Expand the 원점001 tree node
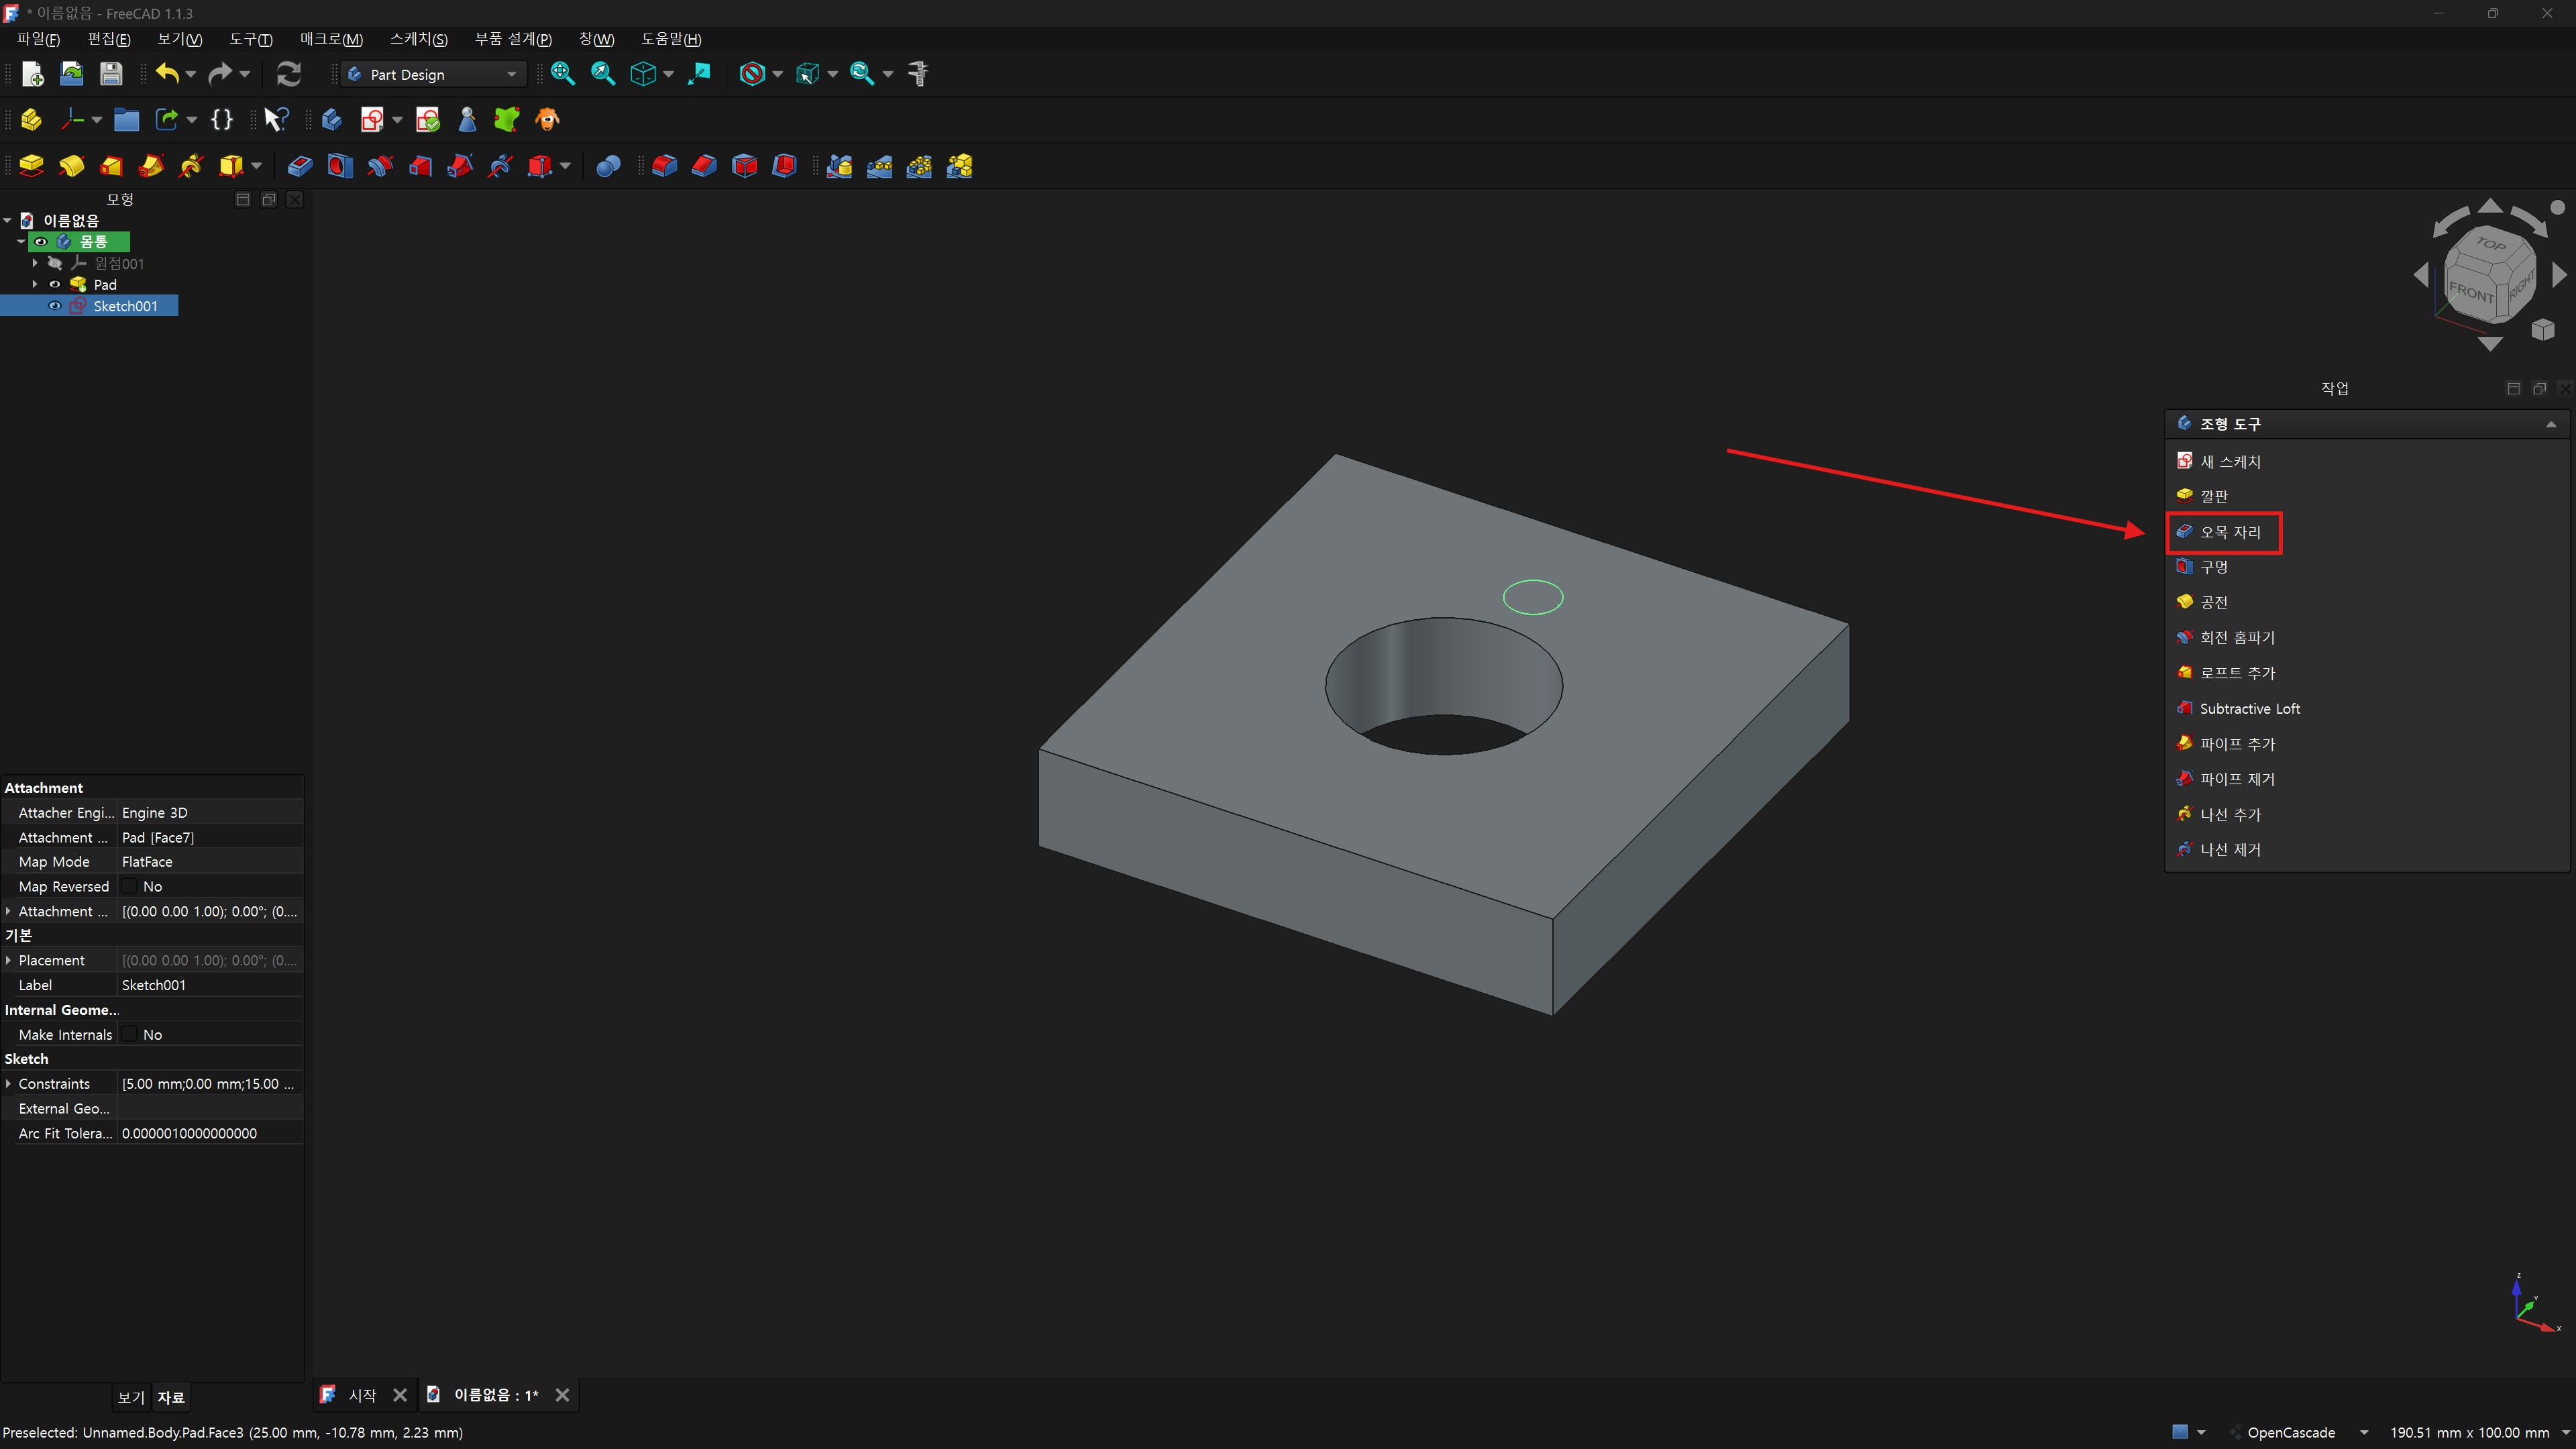 35,263
